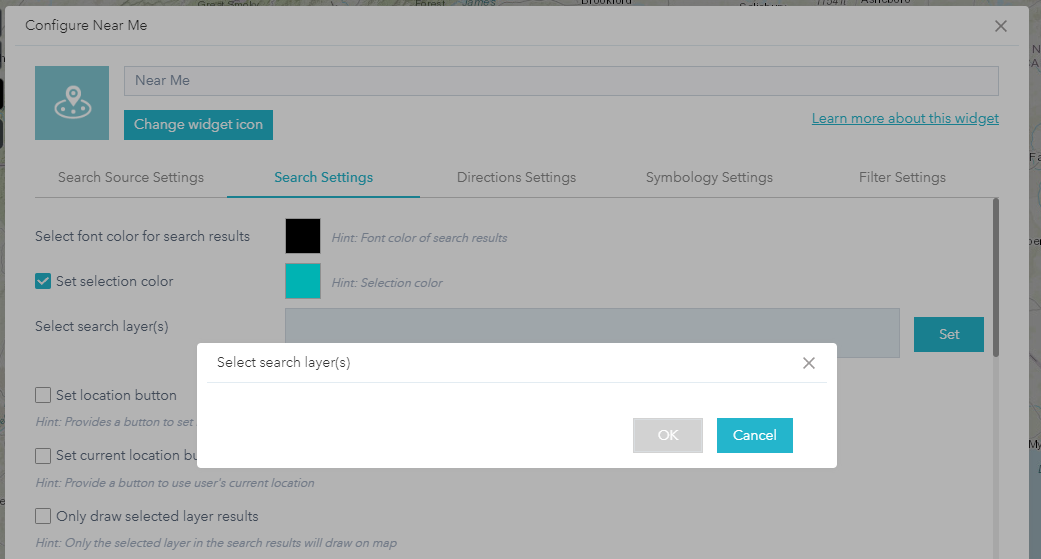Click the Hint: Selection color text

coord(387,283)
